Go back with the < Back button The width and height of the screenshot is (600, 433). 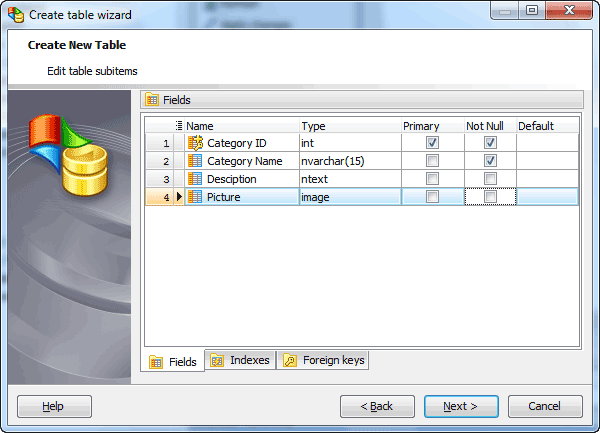click(x=377, y=406)
